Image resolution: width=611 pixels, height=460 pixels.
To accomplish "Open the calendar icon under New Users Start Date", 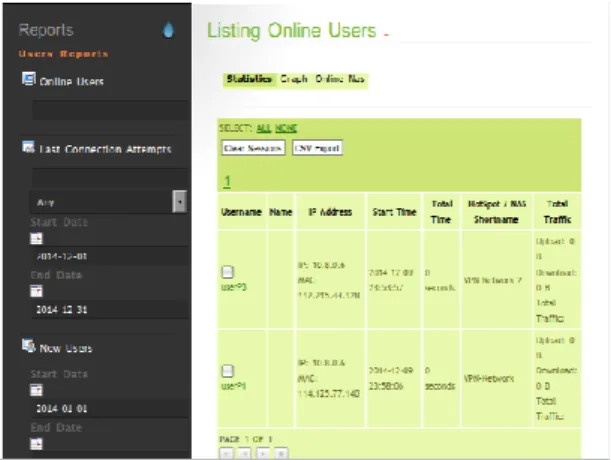I will click(x=36, y=390).
